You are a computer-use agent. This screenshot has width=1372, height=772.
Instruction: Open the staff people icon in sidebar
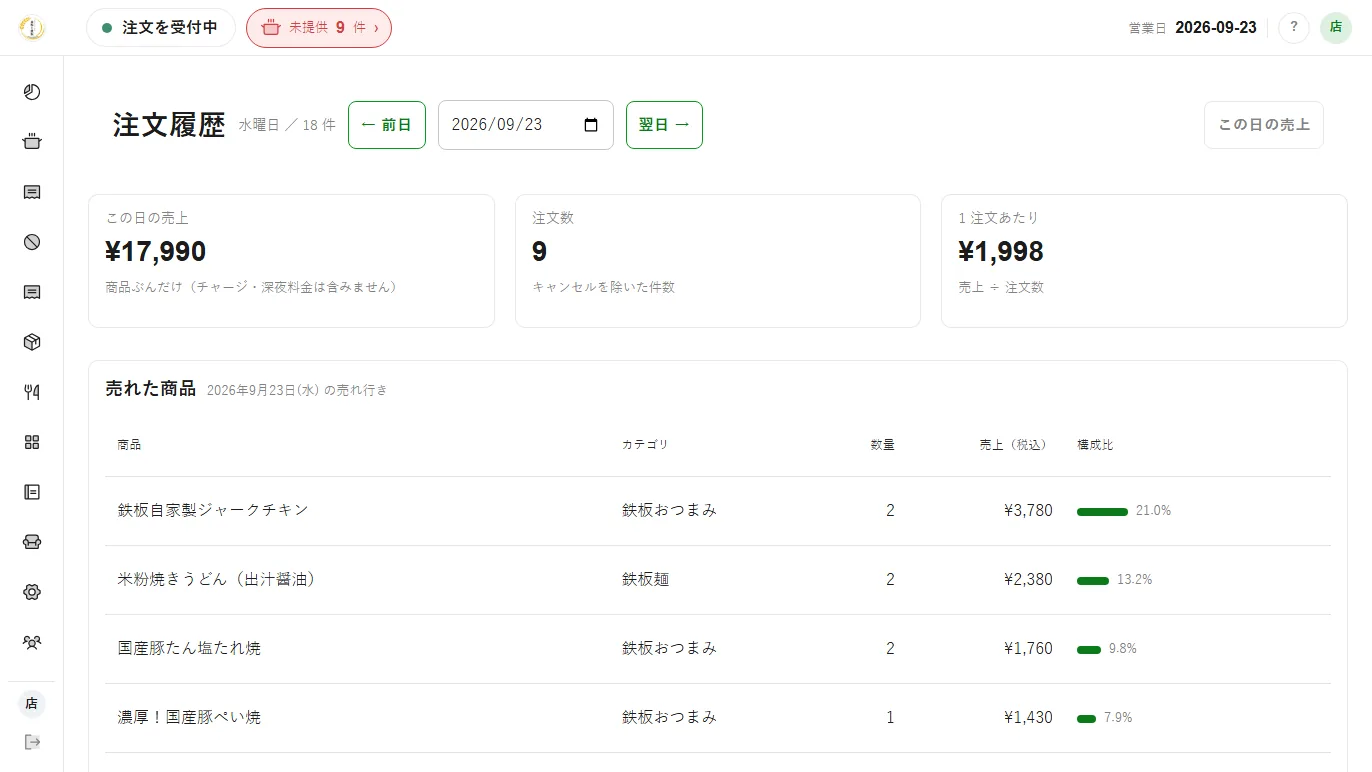click(32, 642)
